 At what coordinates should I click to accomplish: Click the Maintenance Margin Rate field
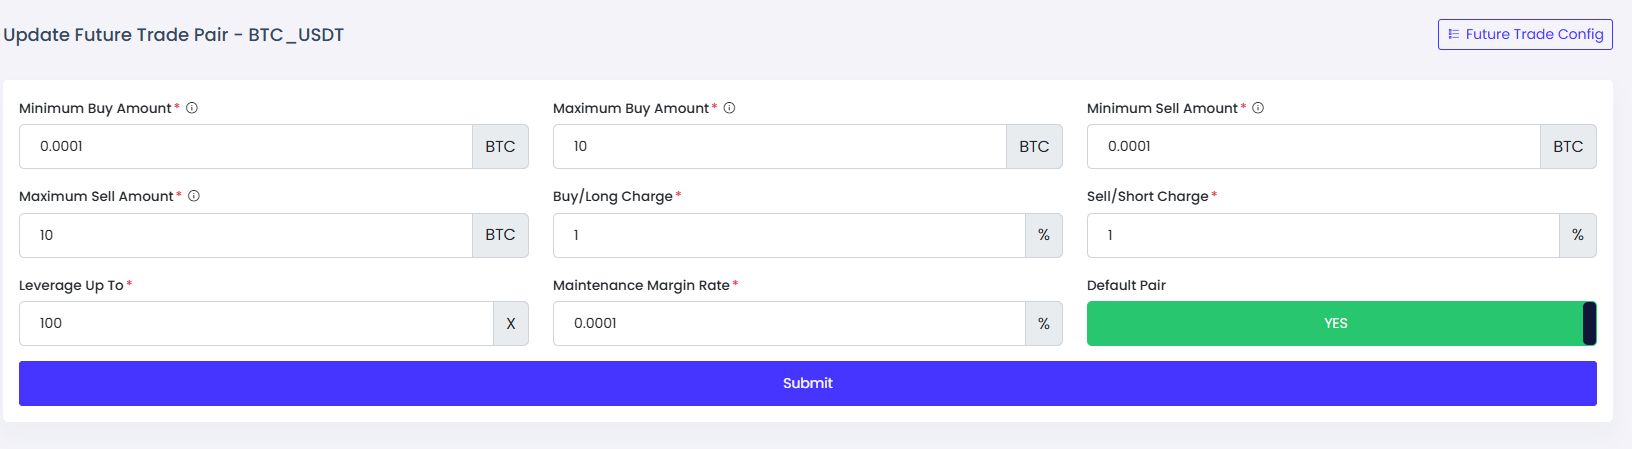789,323
